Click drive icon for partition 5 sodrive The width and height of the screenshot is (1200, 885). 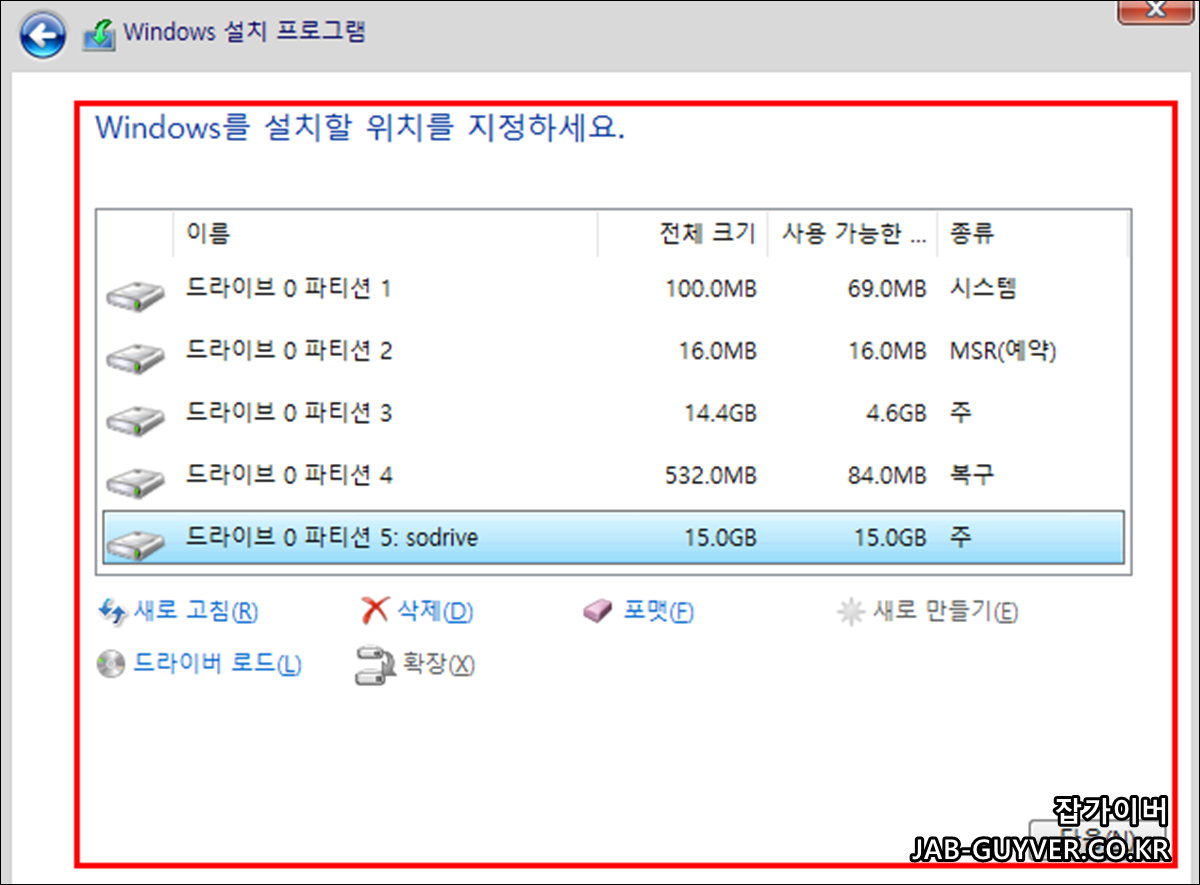pyautogui.click(x=135, y=543)
